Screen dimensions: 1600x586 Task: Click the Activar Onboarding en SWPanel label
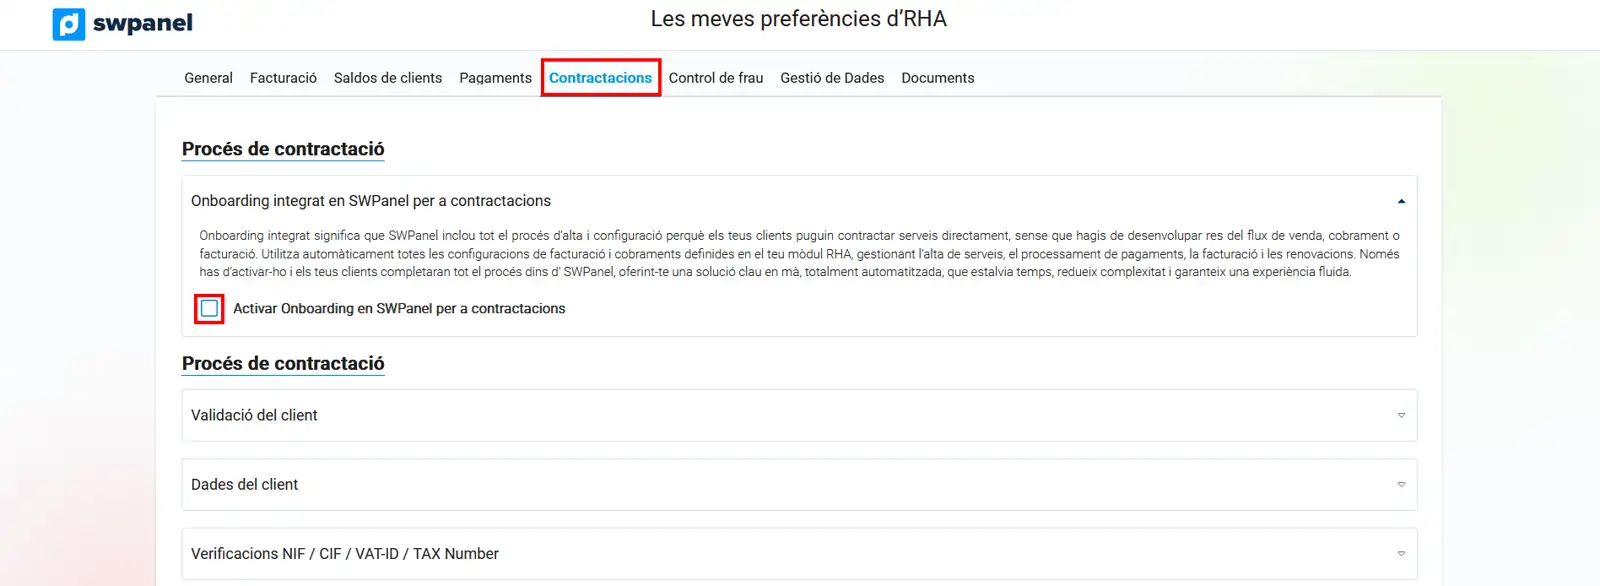399,309
